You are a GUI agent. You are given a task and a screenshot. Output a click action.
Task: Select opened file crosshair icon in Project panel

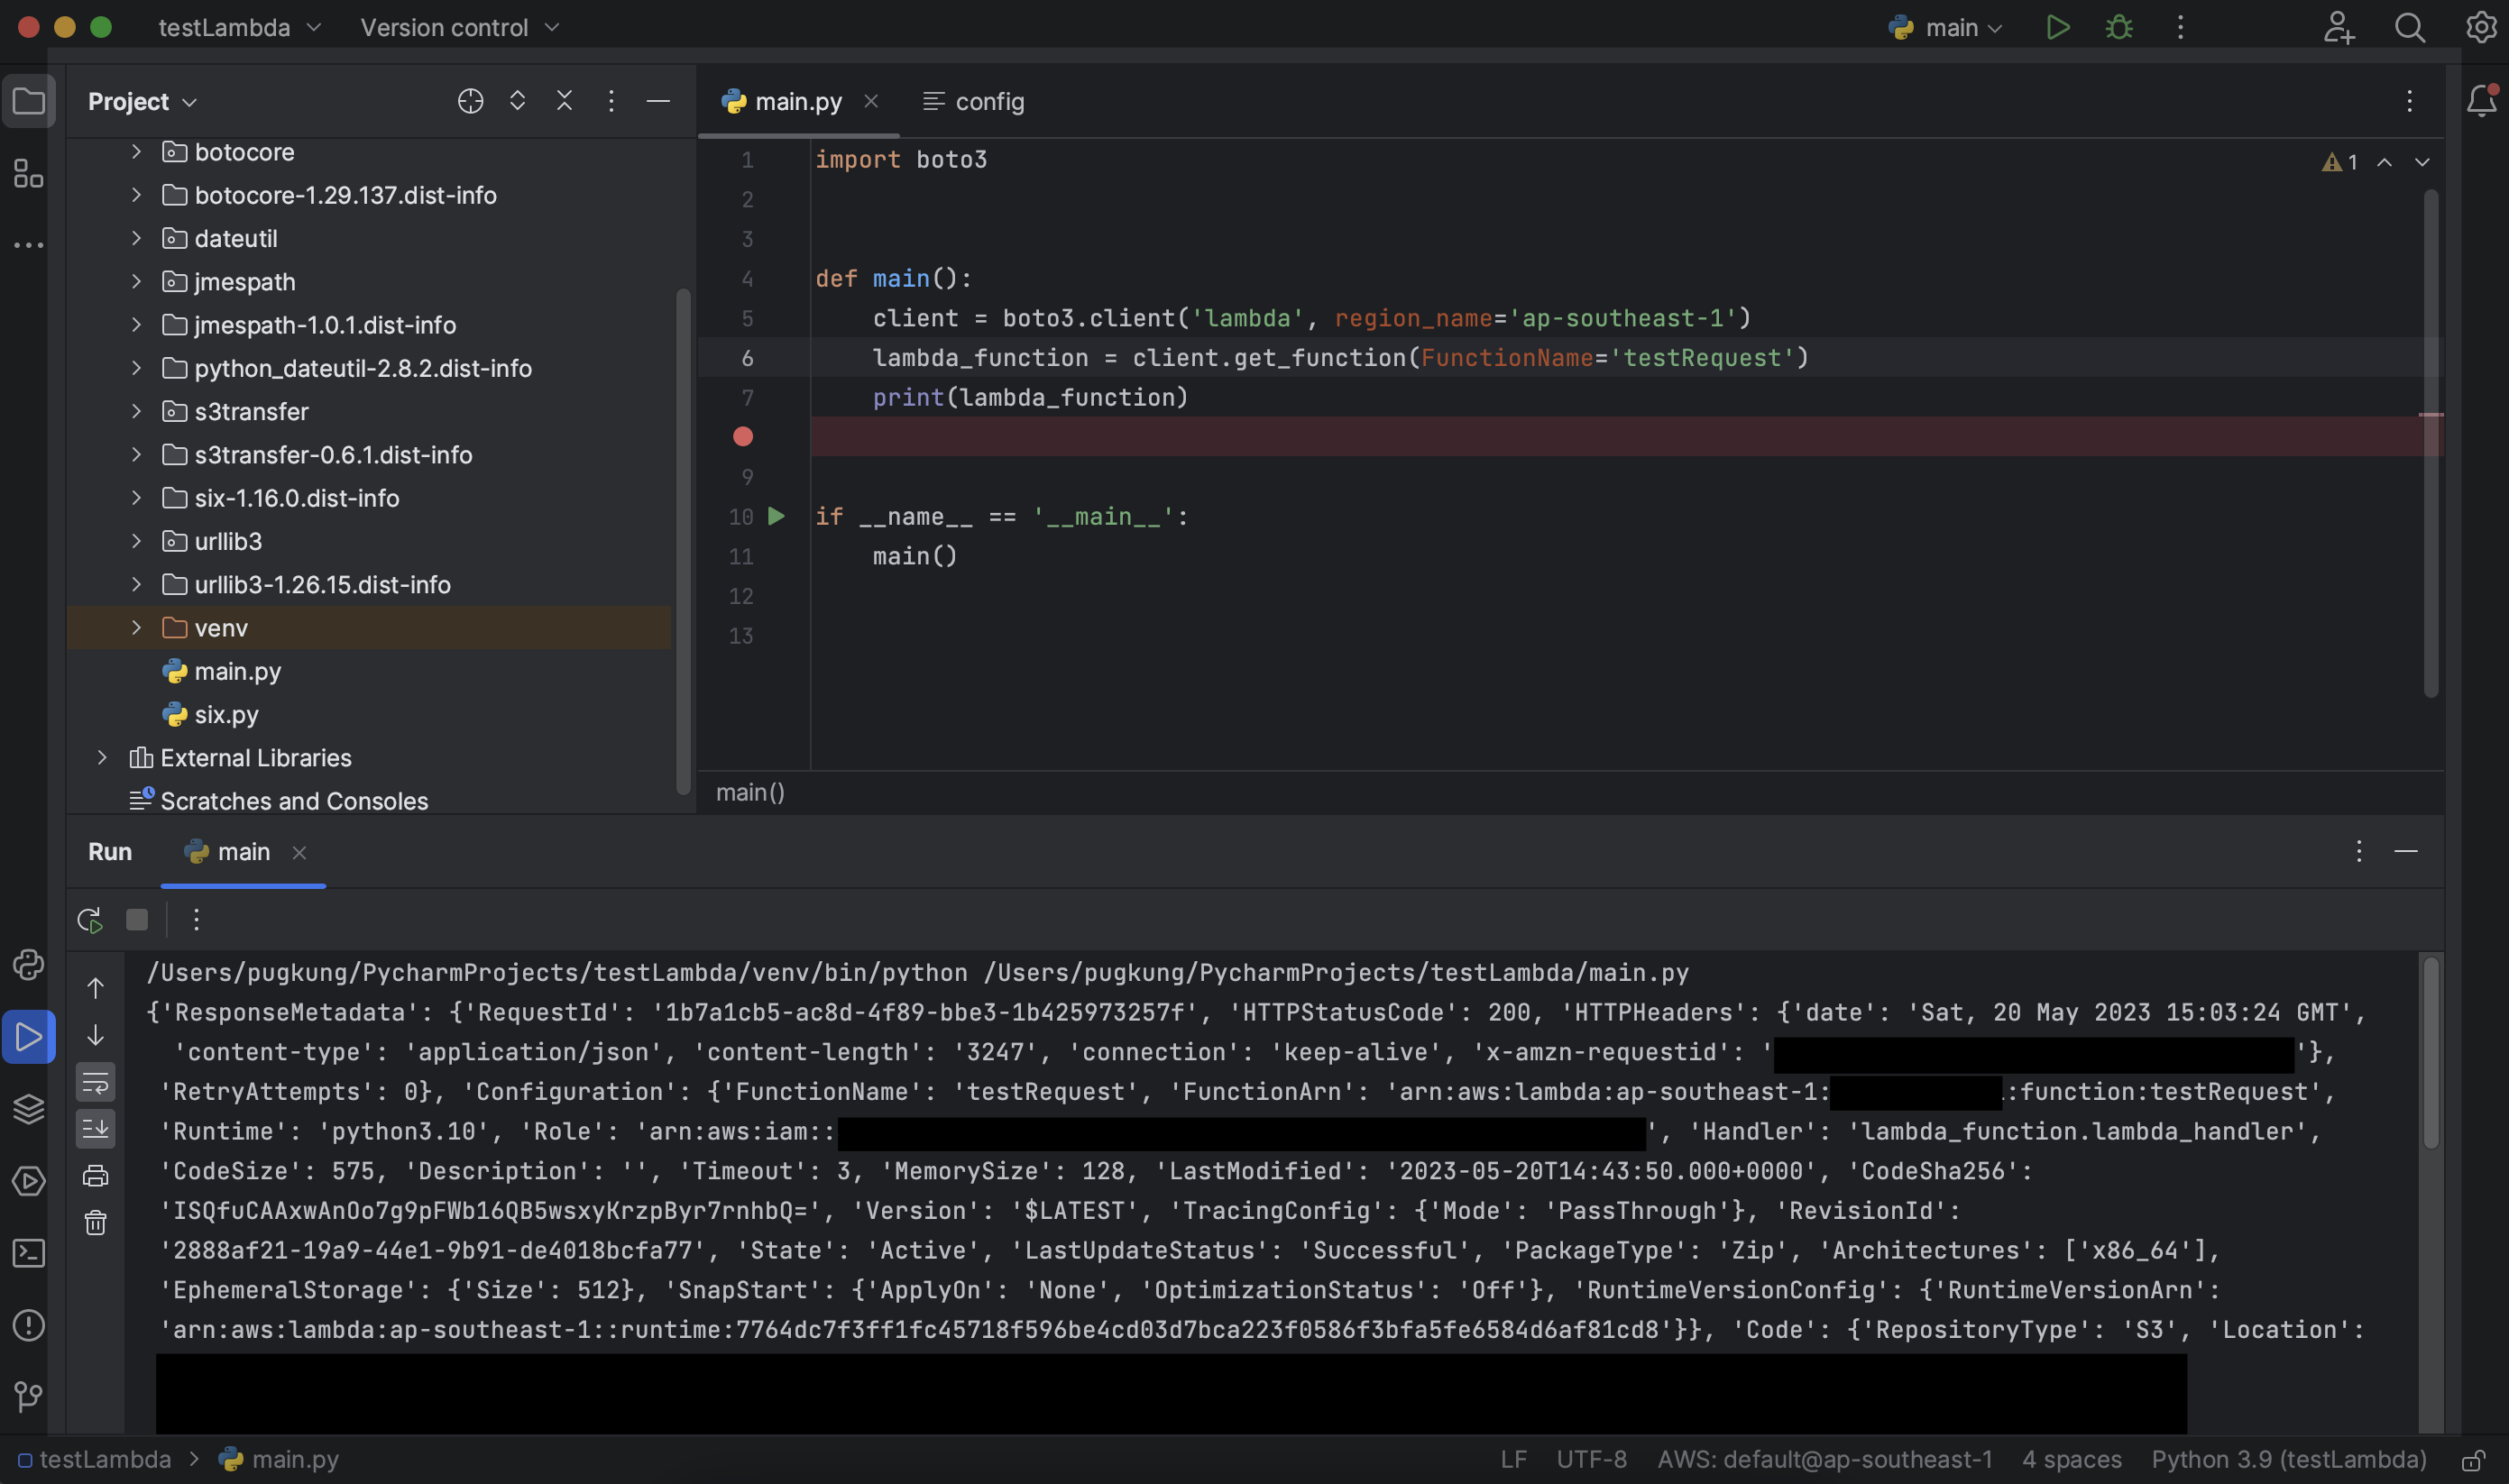(x=470, y=101)
